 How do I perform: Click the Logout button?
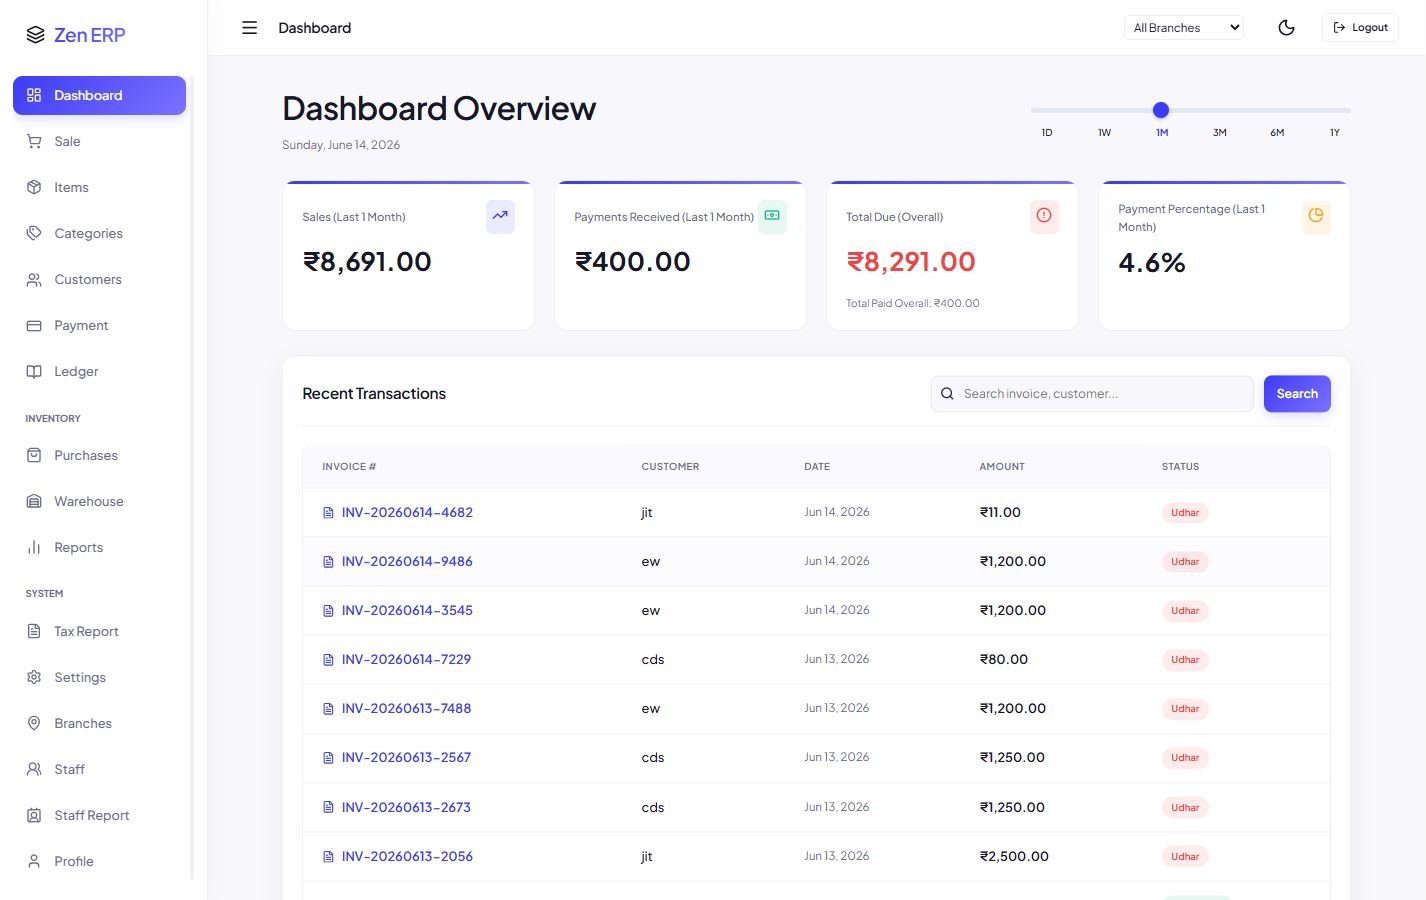click(x=1360, y=28)
